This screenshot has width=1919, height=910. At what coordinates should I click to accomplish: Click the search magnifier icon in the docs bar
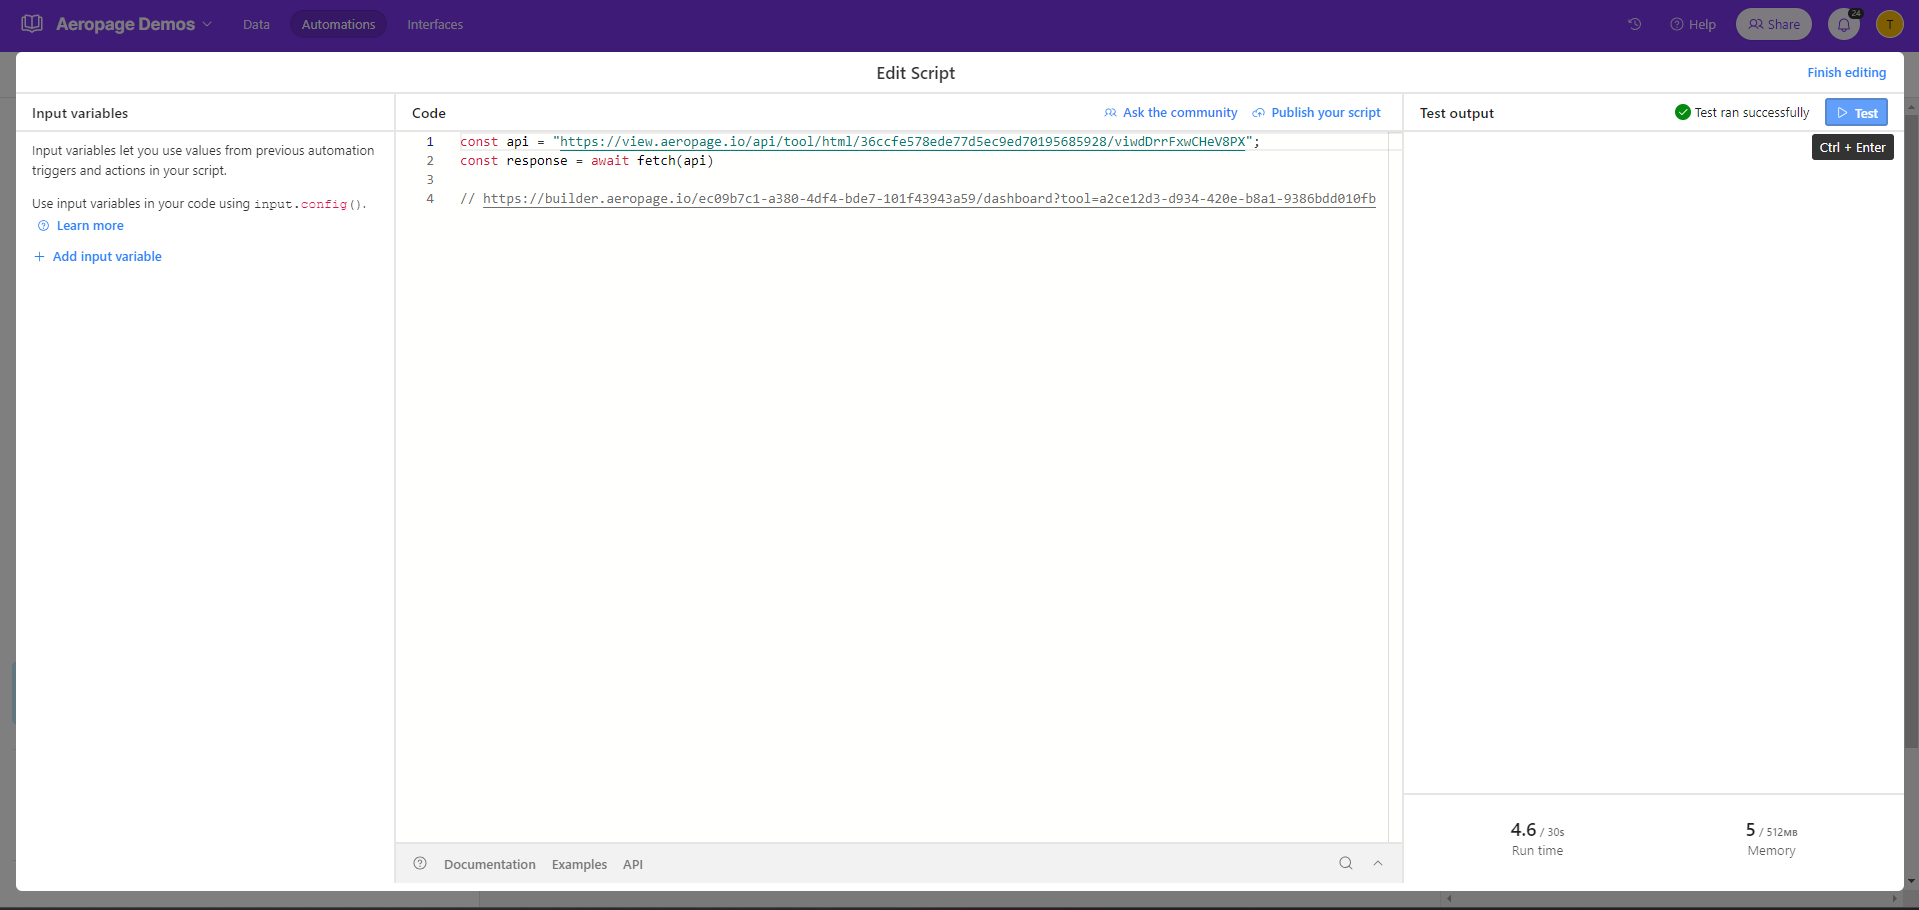click(1346, 863)
